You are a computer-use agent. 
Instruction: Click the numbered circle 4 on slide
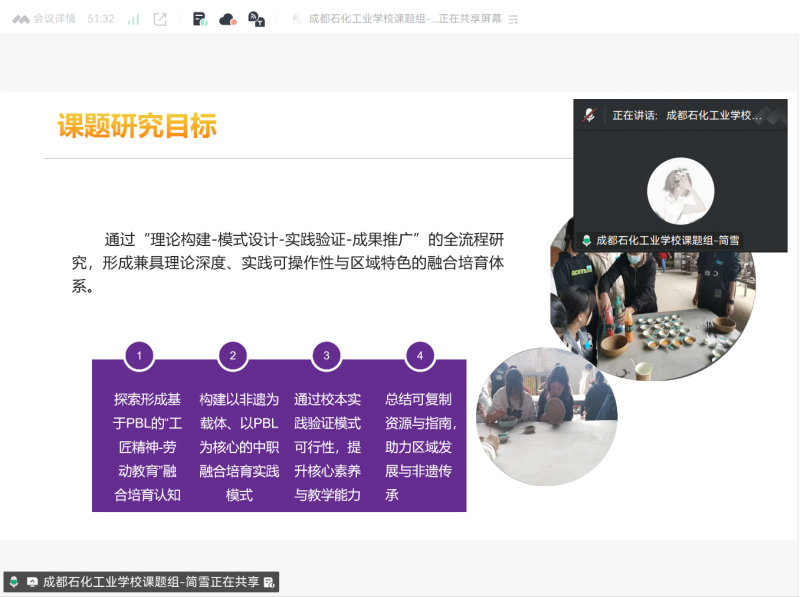420,355
